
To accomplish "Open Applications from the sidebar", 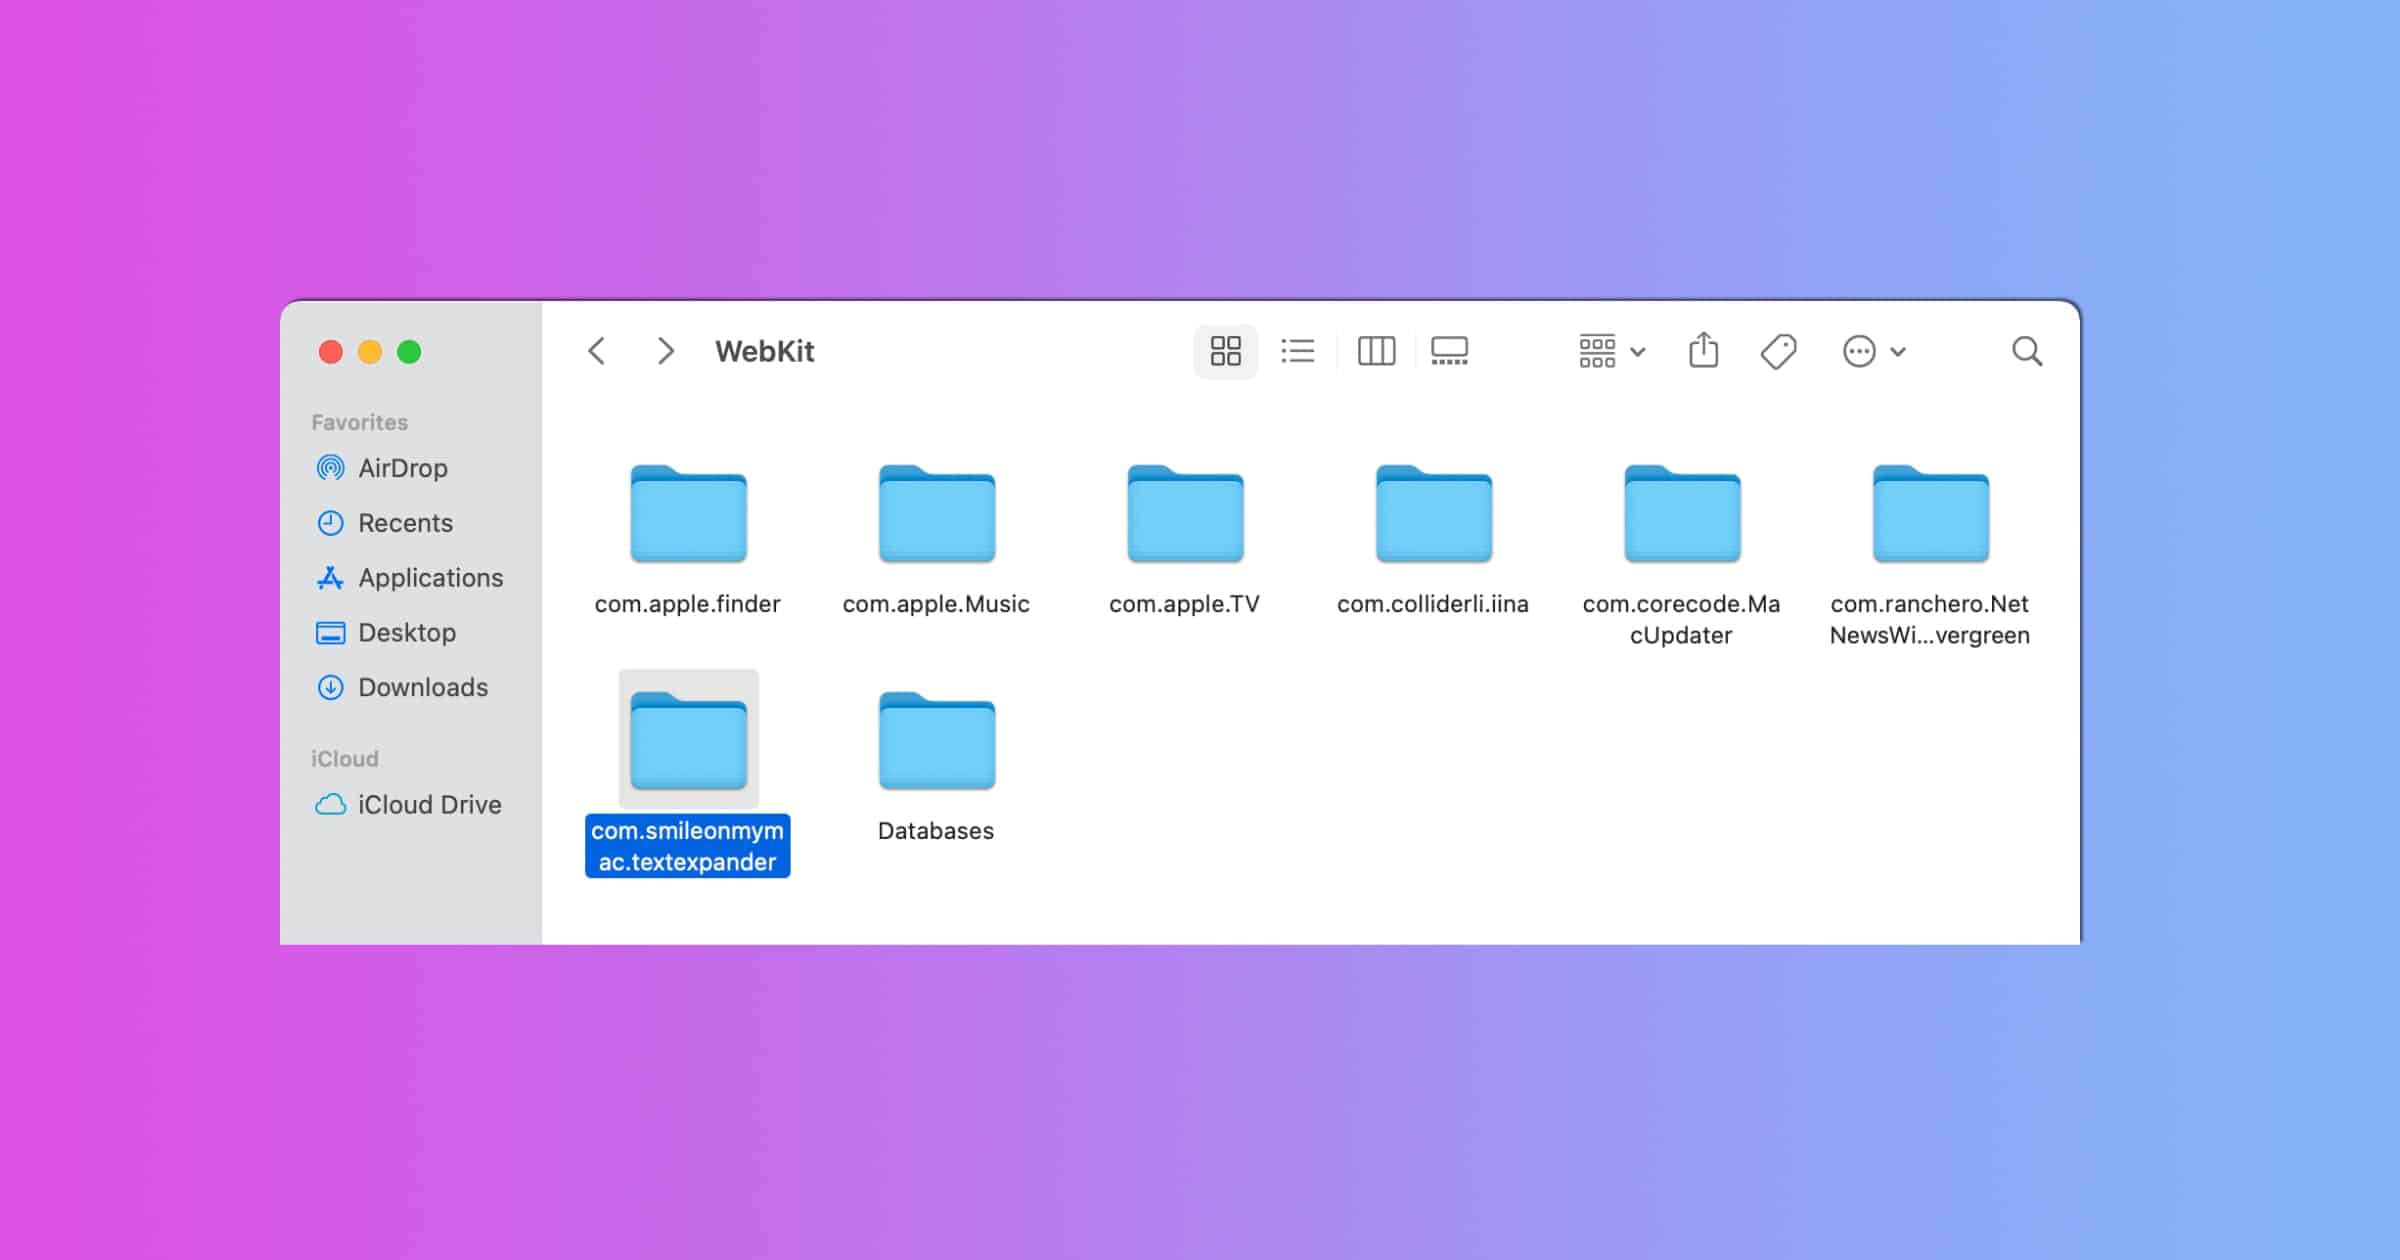I will pyautogui.click(x=430, y=578).
